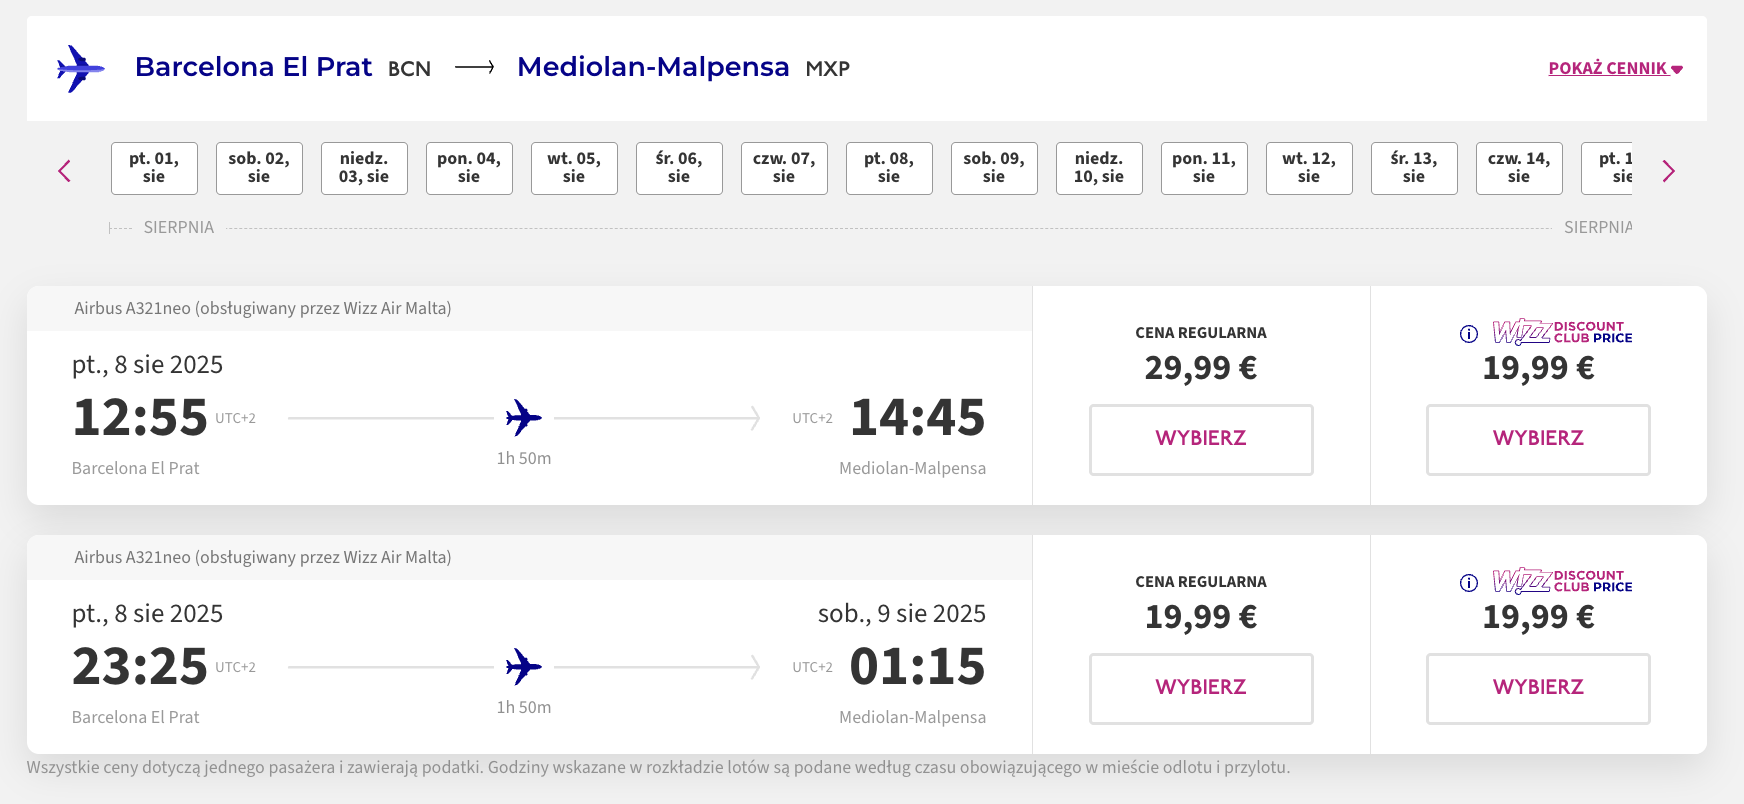The height and width of the screenshot is (804, 1744).
Task: Choose date czw. 14, sie
Action: [1519, 168]
